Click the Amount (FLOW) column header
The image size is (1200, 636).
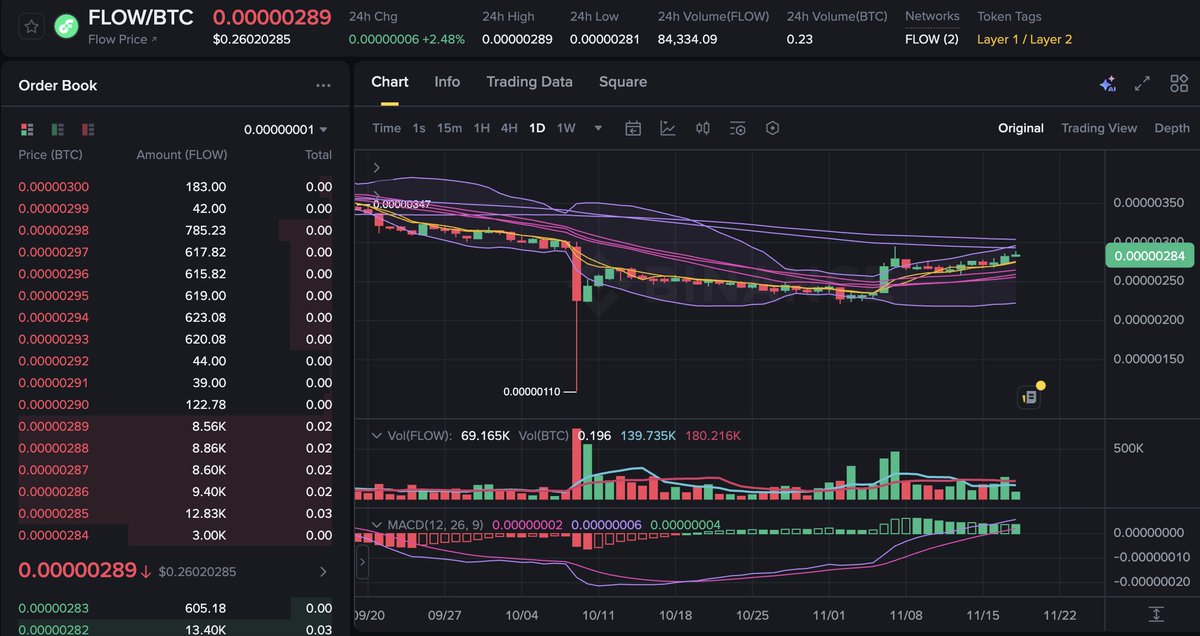(x=181, y=155)
